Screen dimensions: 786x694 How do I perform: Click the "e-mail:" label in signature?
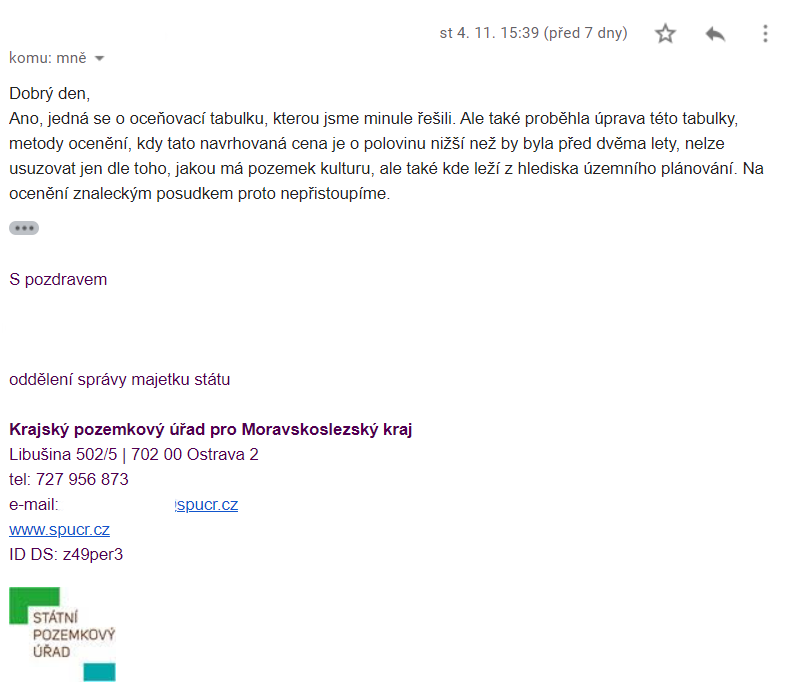[x=34, y=504]
